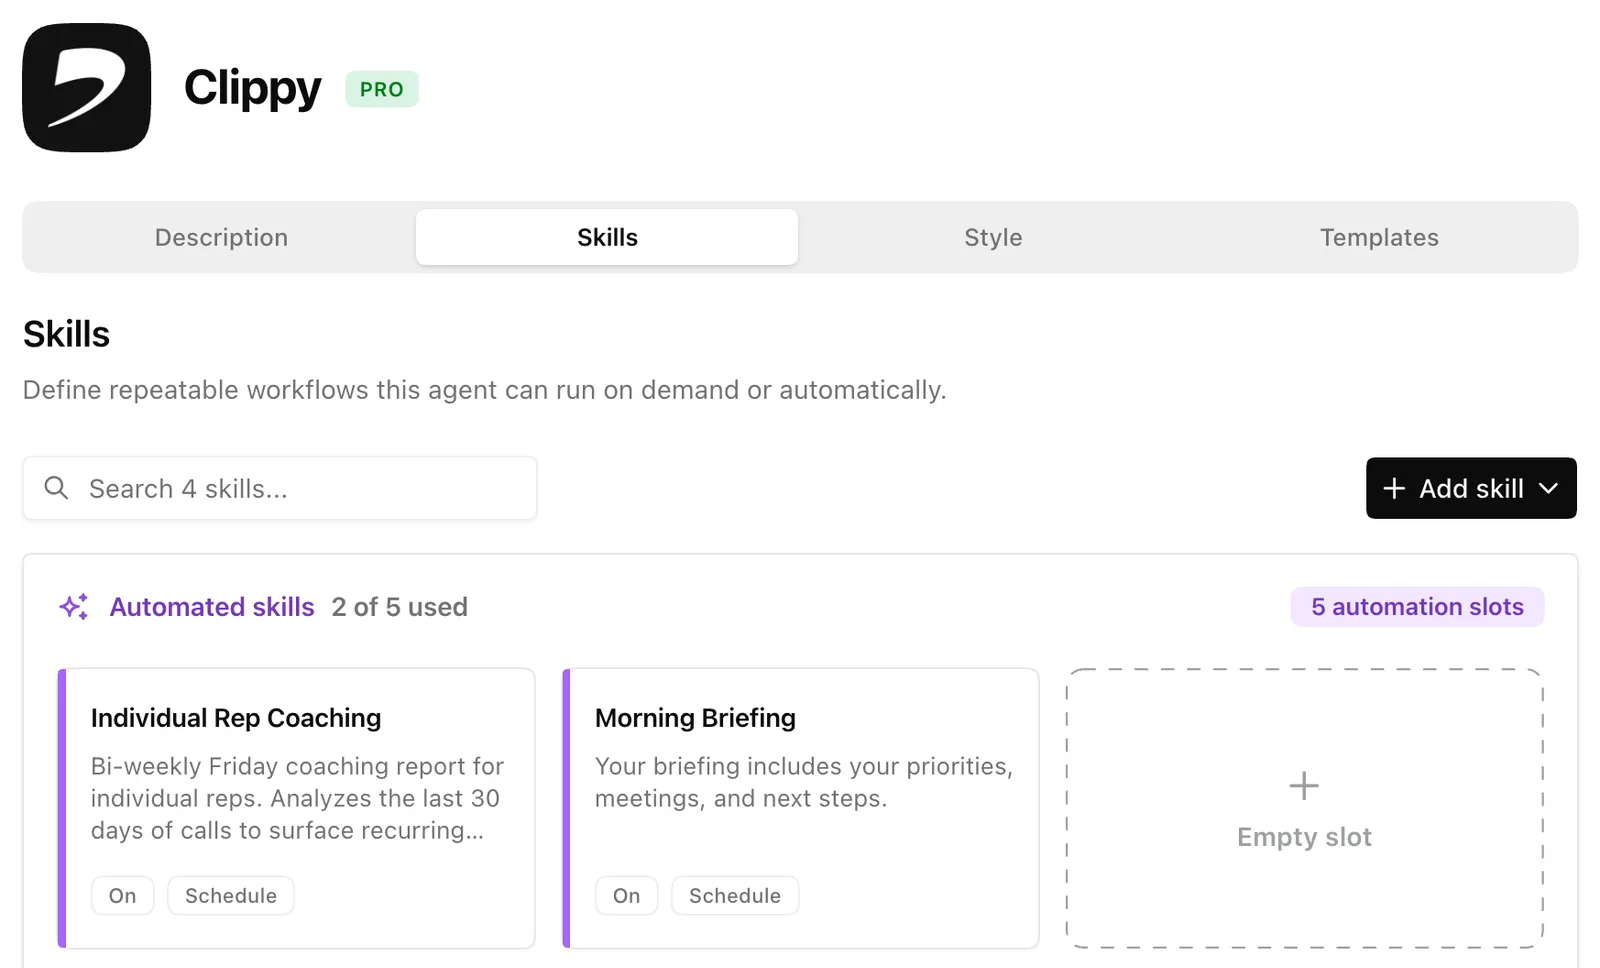Click the Clippy agent name
Image resolution: width=1600 pixels, height=968 pixels.
pos(253,88)
